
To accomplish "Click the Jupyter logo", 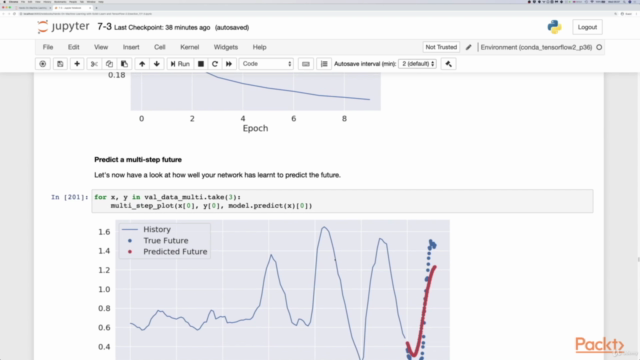I will coord(63,27).
